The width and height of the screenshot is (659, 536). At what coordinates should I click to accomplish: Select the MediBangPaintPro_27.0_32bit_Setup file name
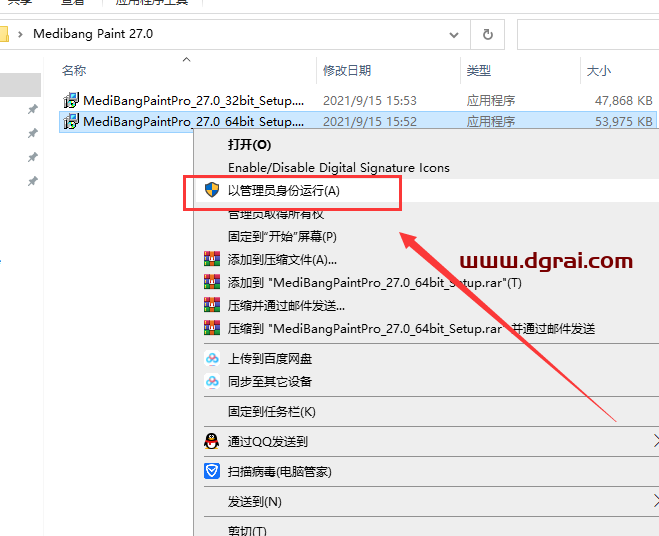click(193, 100)
